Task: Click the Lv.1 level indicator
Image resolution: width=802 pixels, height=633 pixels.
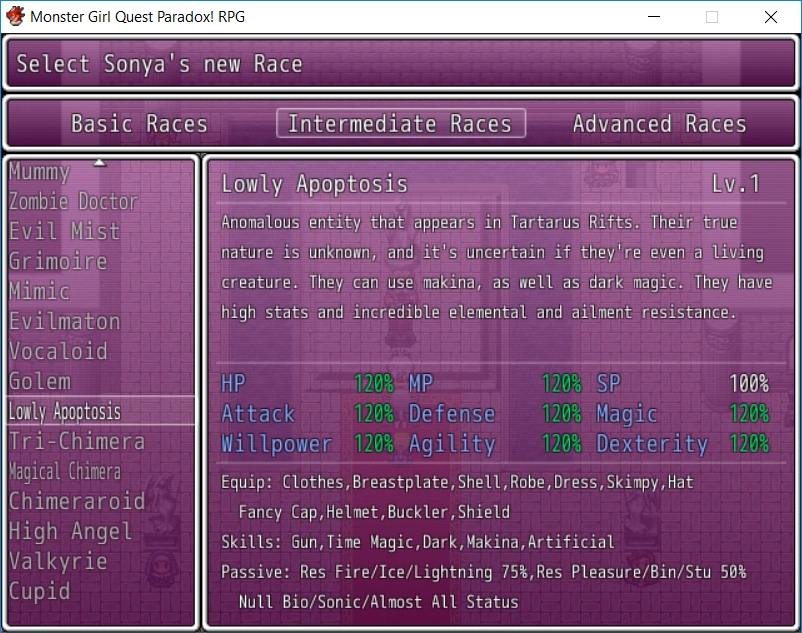Action: 736,184
